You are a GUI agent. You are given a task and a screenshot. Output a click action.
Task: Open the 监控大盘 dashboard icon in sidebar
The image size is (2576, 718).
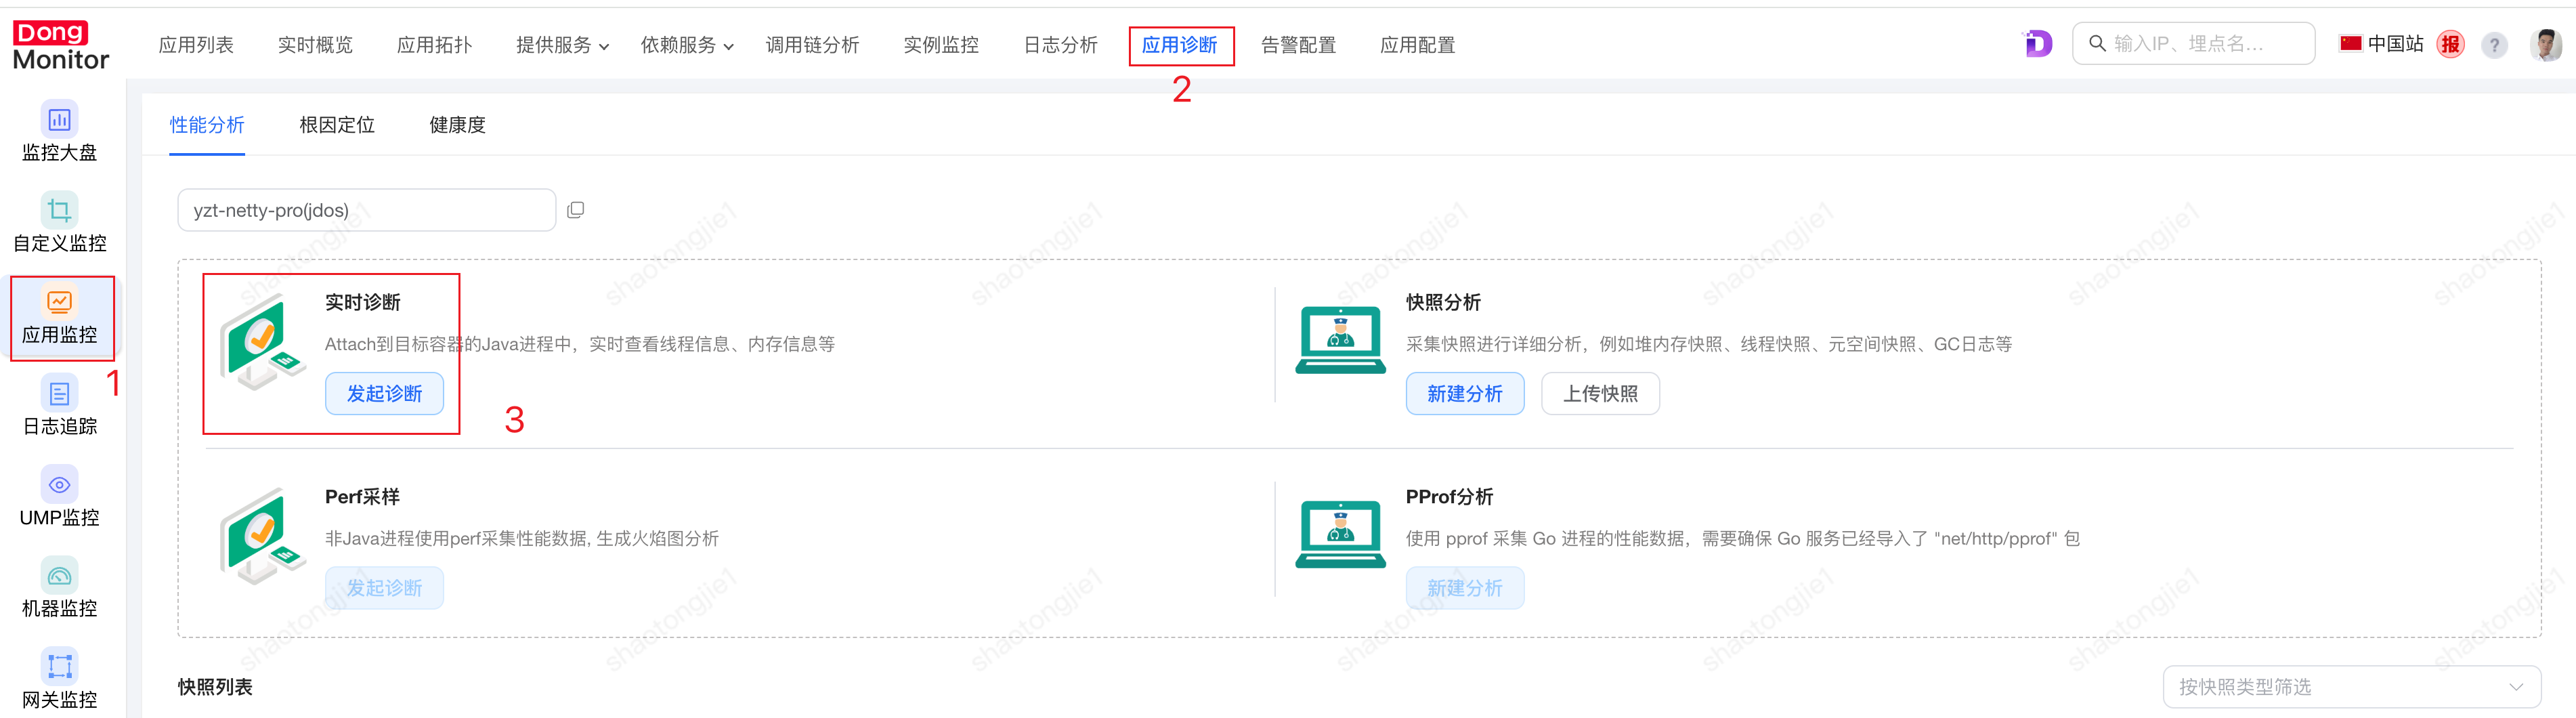pyautogui.click(x=59, y=120)
